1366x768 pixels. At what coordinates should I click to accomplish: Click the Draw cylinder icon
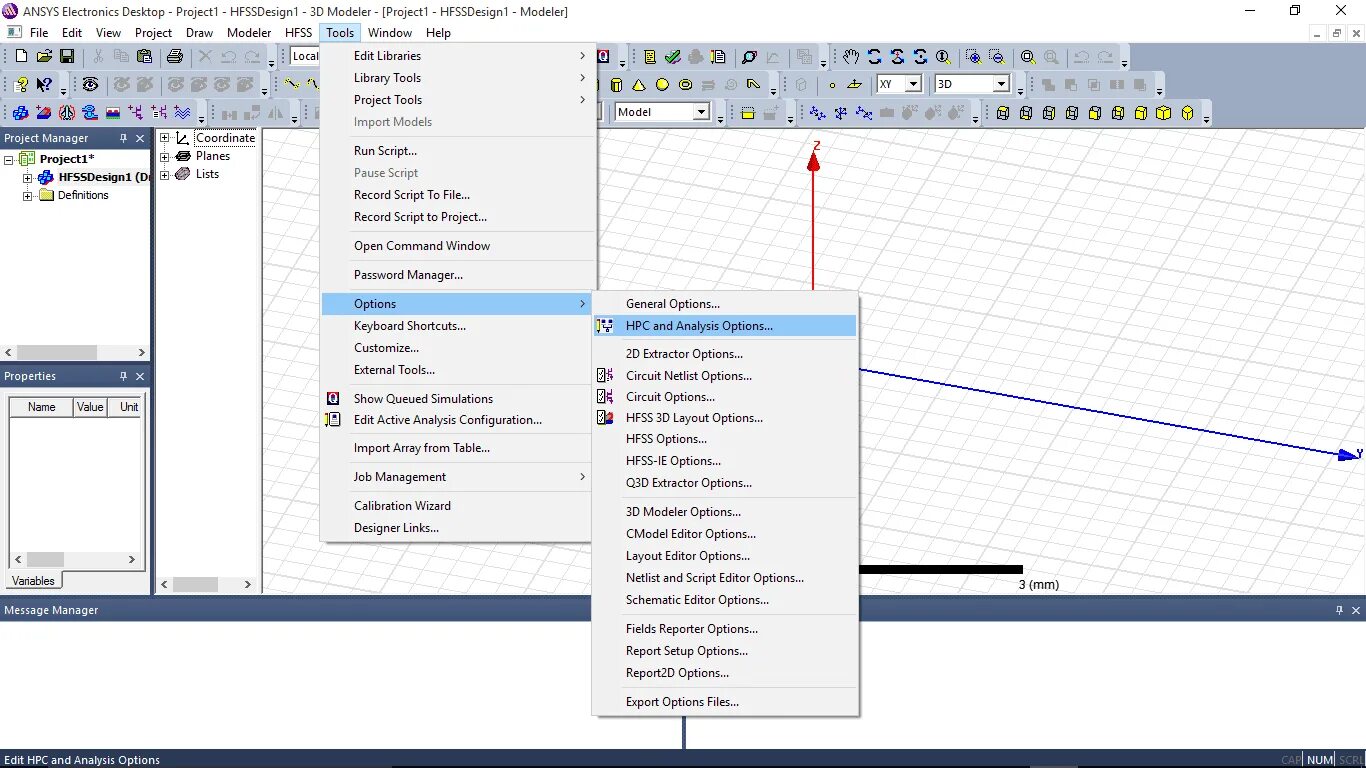(x=616, y=85)
